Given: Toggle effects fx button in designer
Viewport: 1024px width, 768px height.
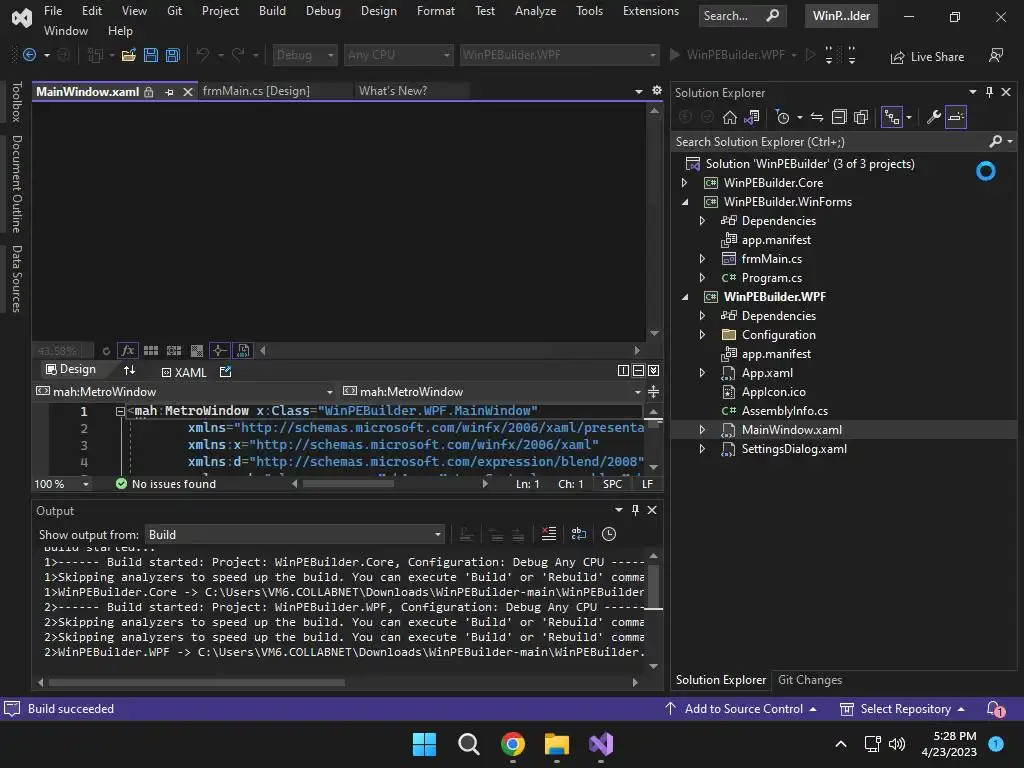Looking at the screenshot, I should 128,351.
